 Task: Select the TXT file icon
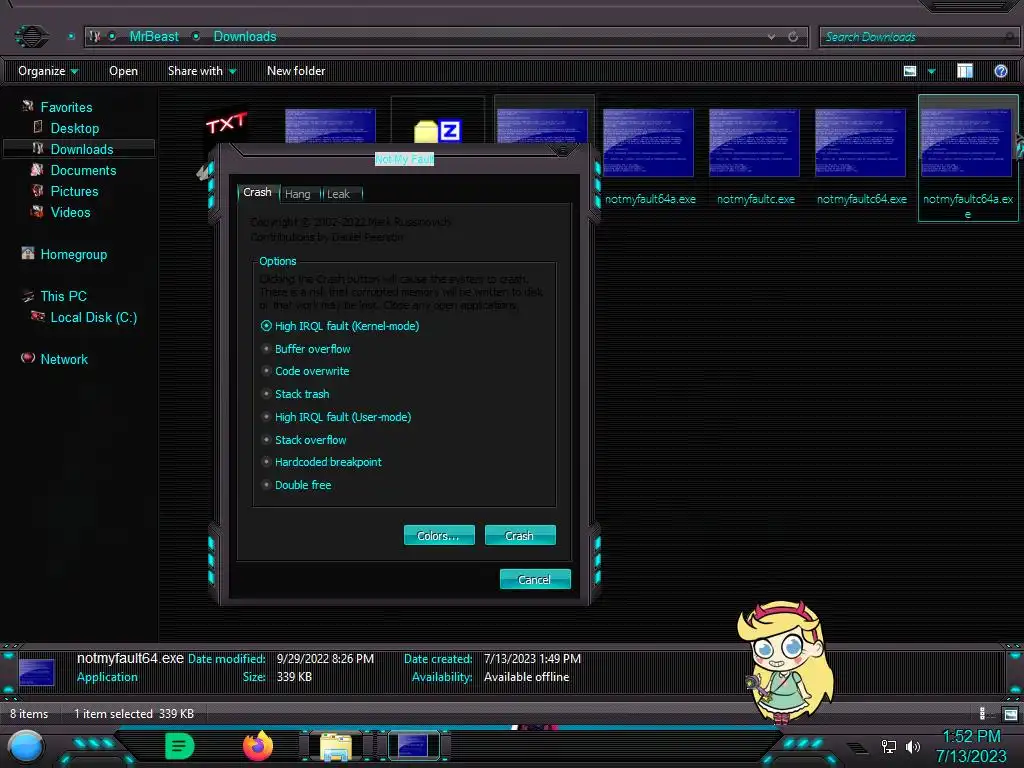[x=226, y=123]
